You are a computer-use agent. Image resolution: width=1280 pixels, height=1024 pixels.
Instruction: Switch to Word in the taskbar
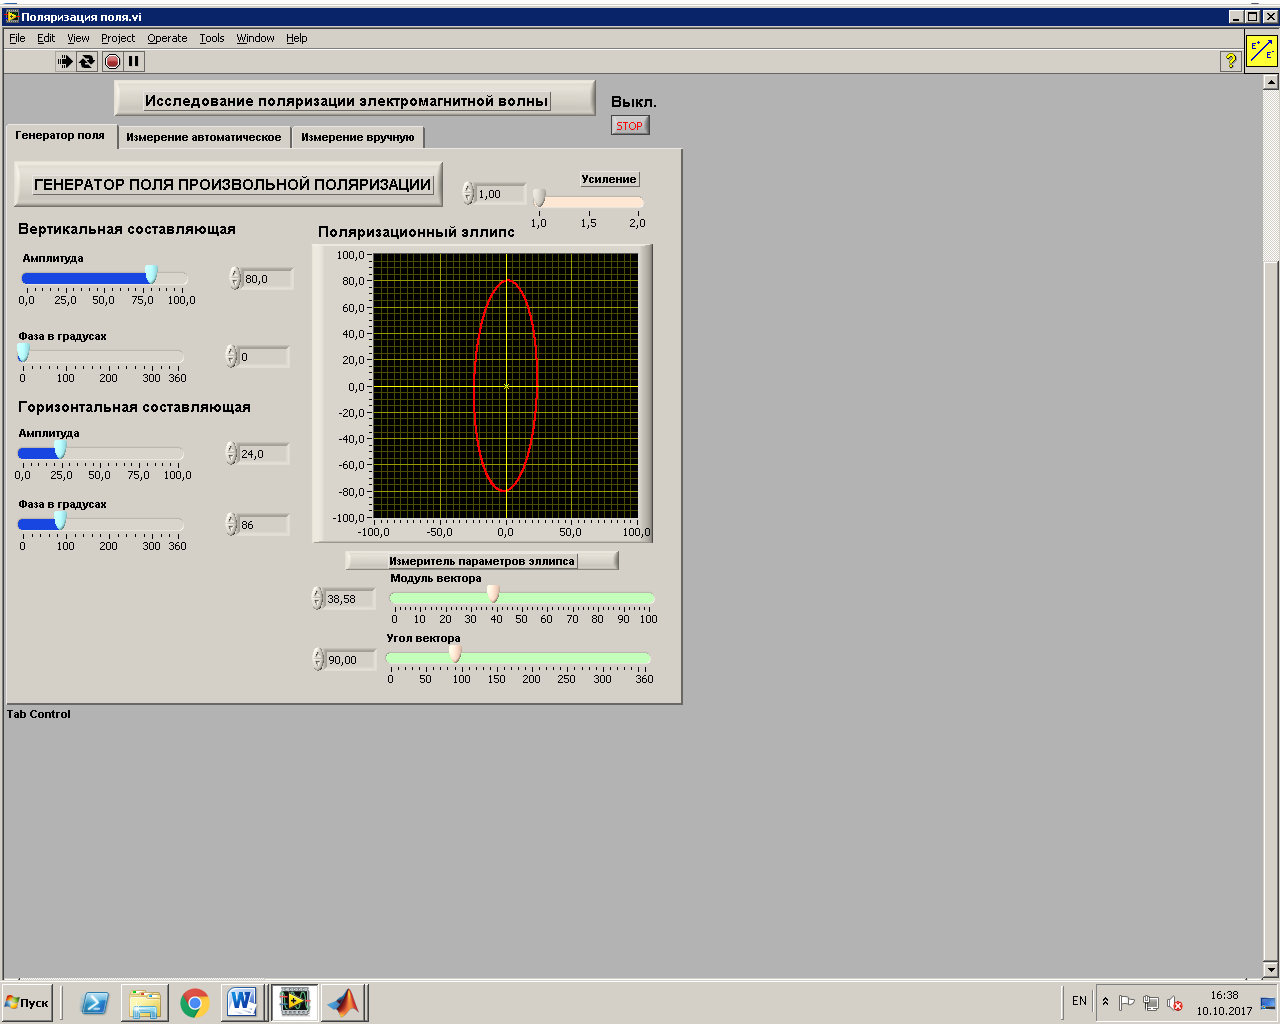pos(242,1002)
